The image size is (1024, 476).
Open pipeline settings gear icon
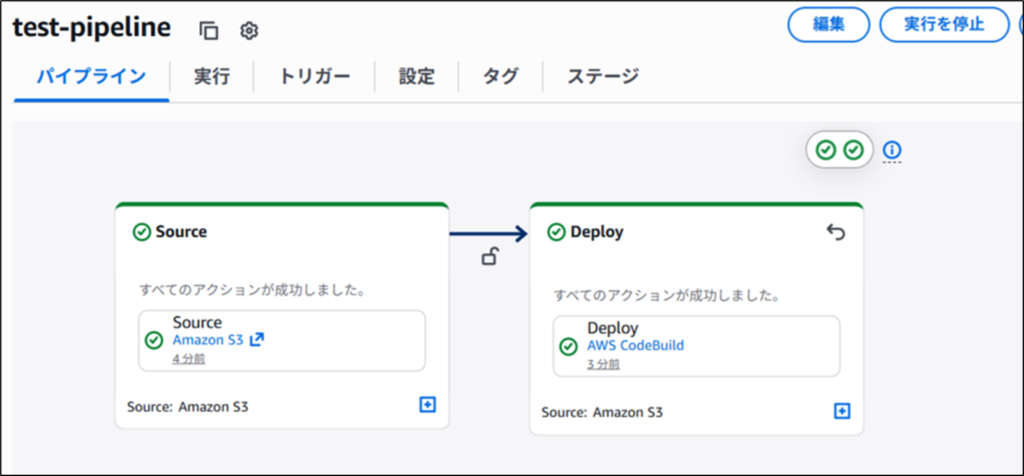tap(249, 30)
